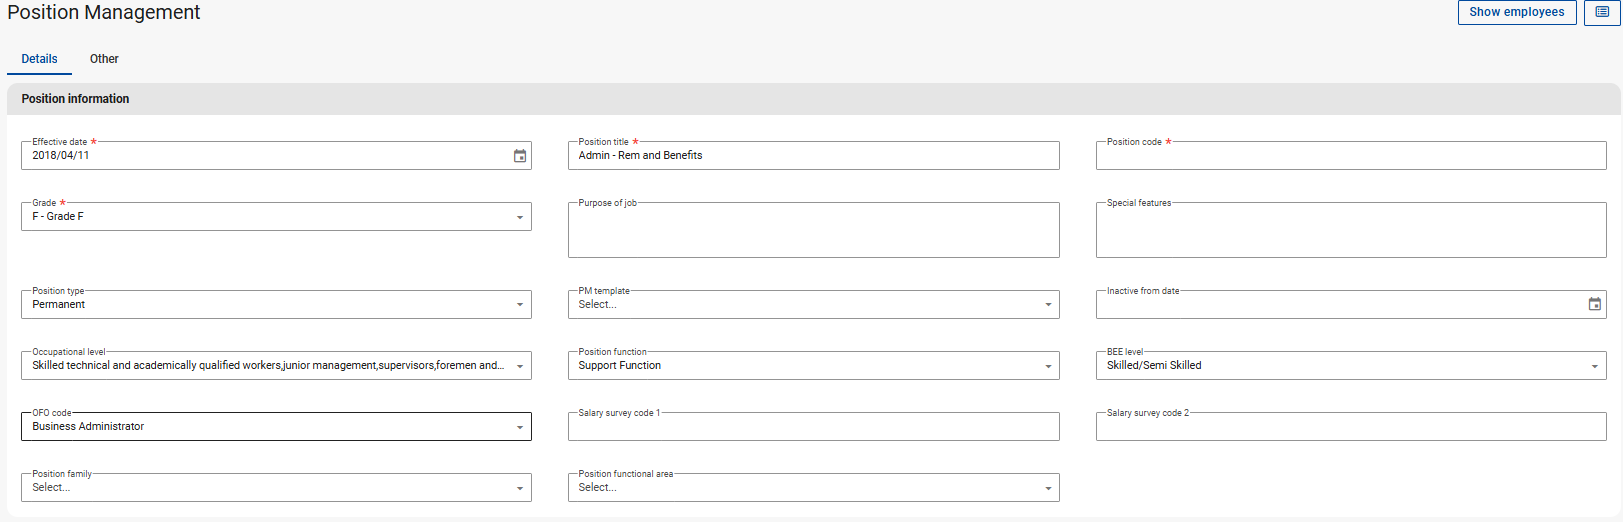Switch to the Other tab
The height and width of the screenshot is (522, 1623).
[x=104, y=59]
